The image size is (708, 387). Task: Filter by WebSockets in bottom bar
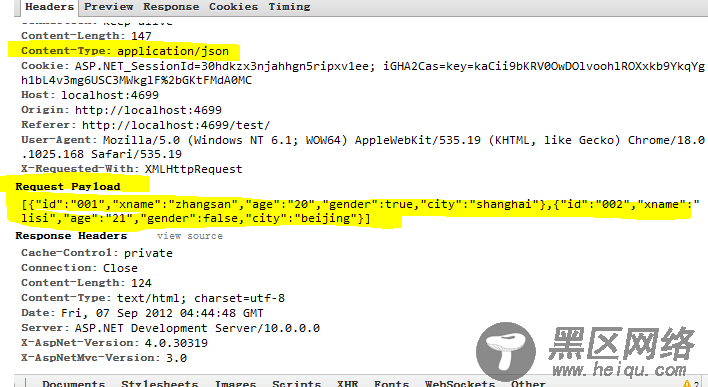pyautogui.click(x=460, y=383)
